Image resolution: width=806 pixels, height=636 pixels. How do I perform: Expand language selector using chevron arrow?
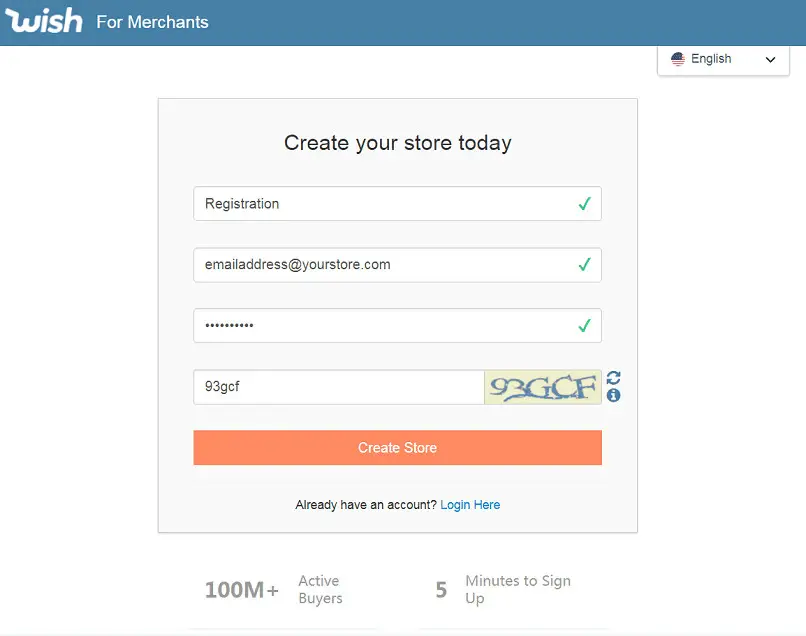click(770, 60)
